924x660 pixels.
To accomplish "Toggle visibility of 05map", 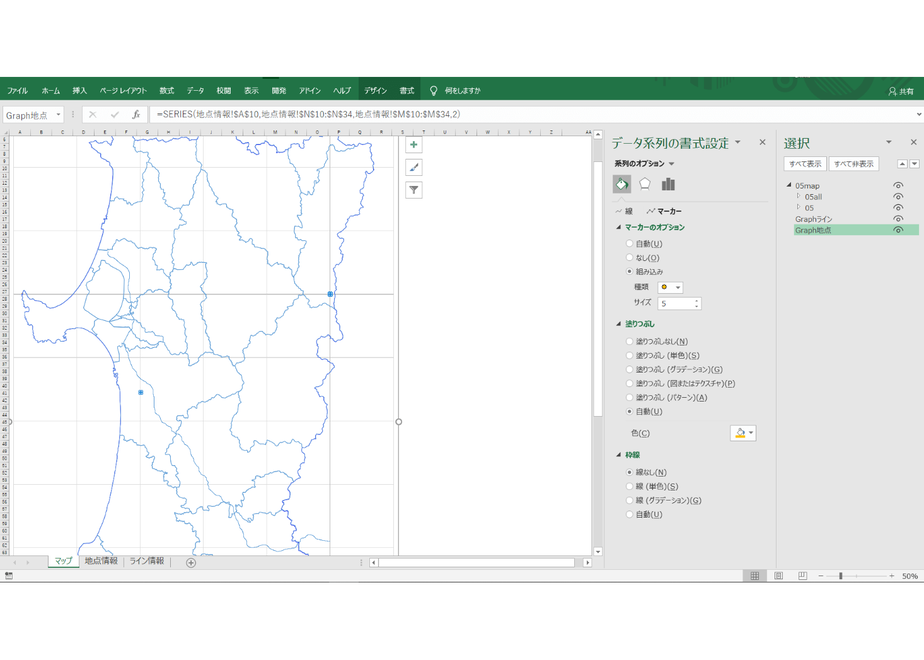I will pos(898,186).
